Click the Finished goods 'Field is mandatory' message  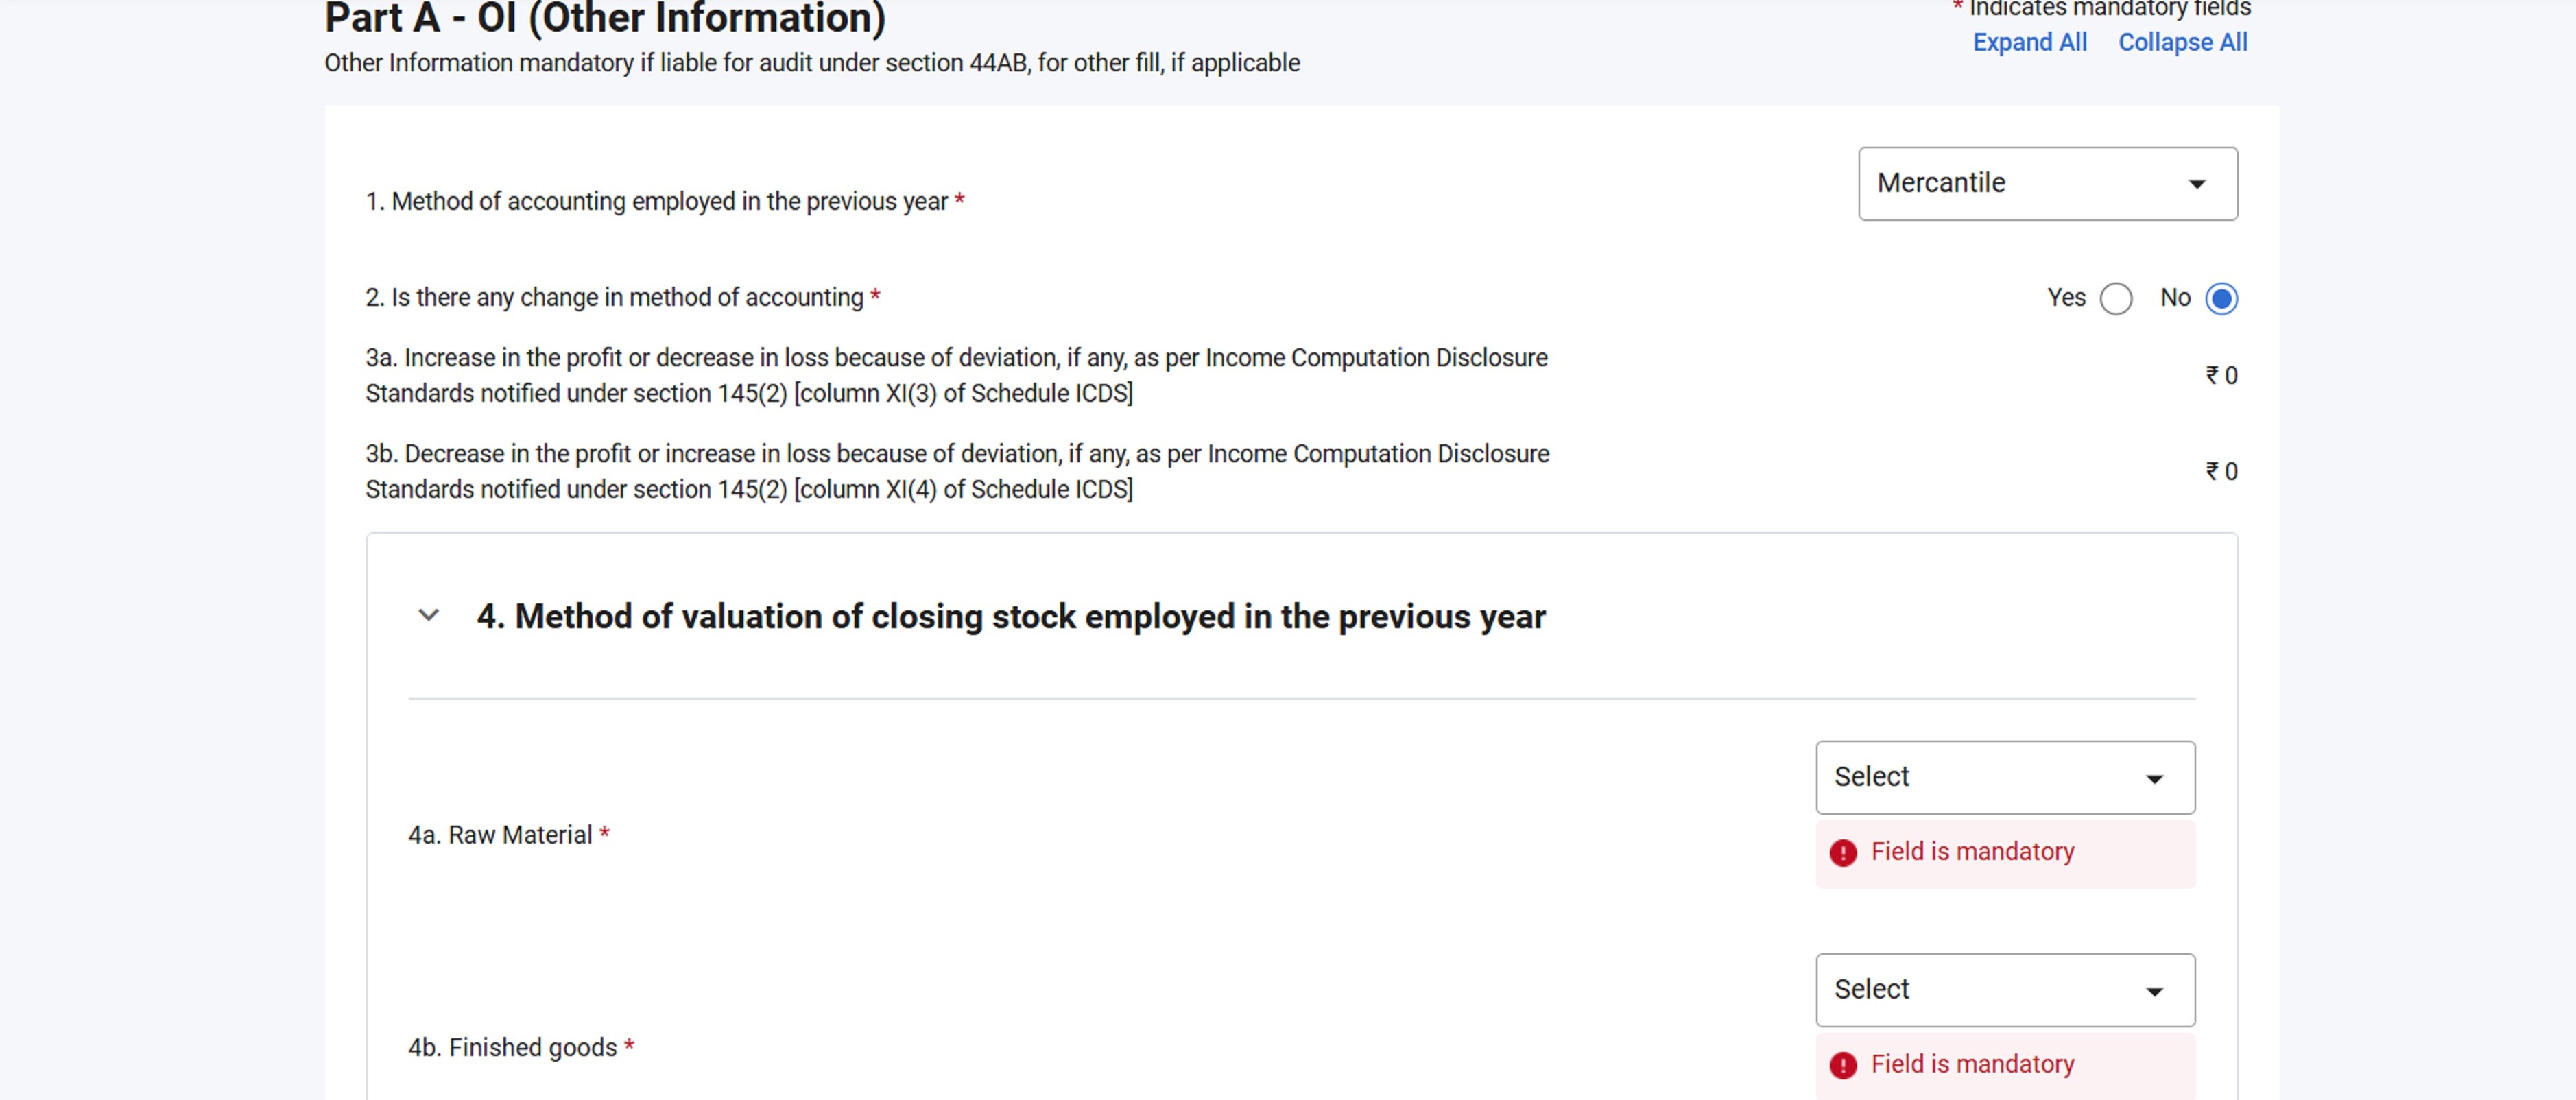pos(1972,1064)
